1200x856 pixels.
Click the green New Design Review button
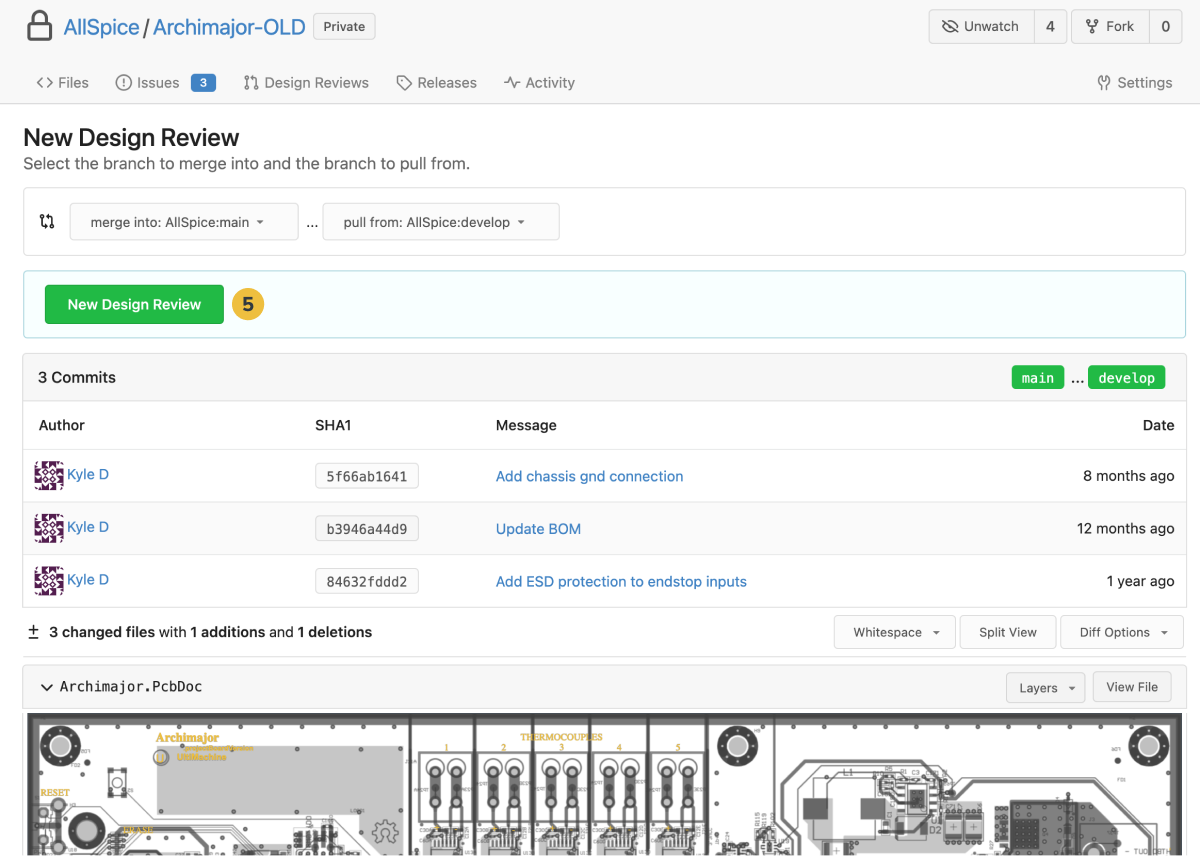pyautogui.click(x=134, y=304)
